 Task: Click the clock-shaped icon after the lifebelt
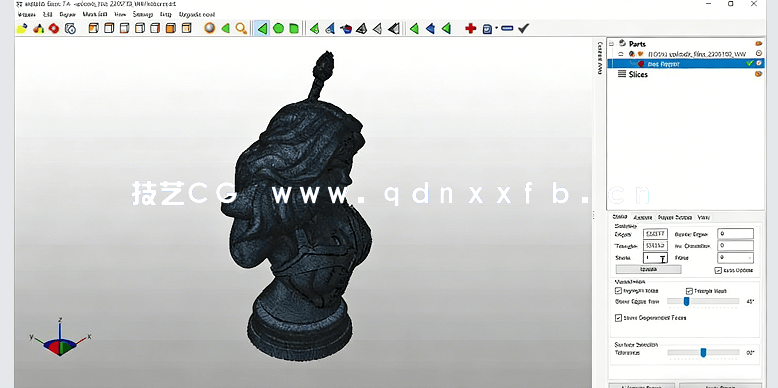pyautogui.click(x=70, y=29)
